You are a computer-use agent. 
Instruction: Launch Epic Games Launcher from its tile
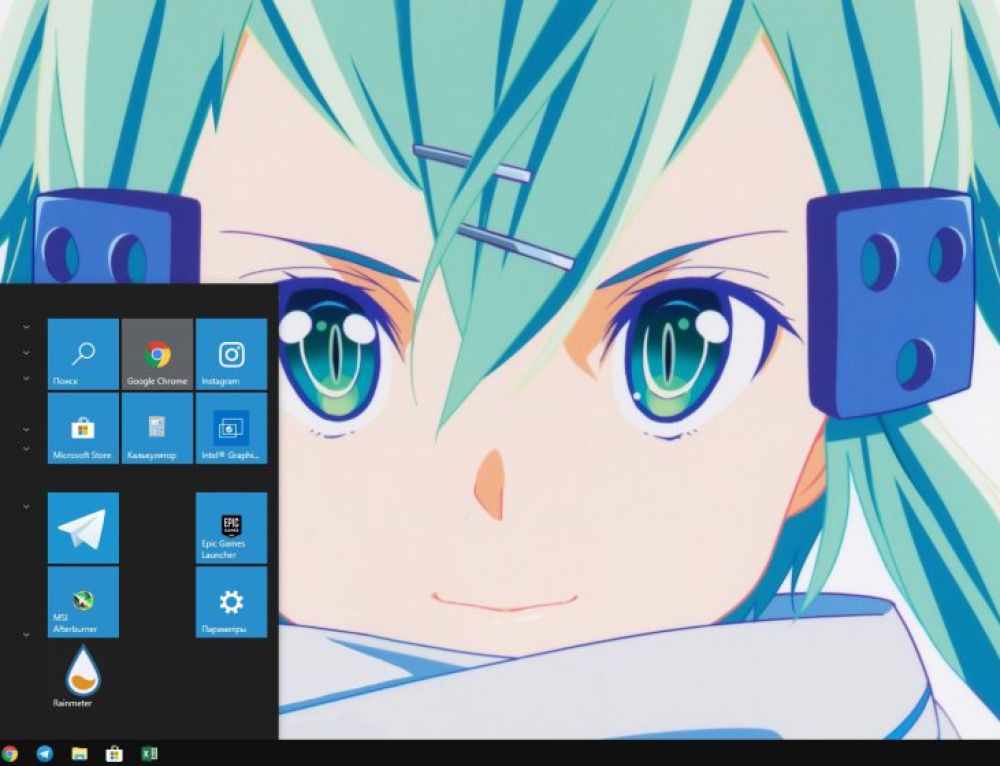[230, 527]
